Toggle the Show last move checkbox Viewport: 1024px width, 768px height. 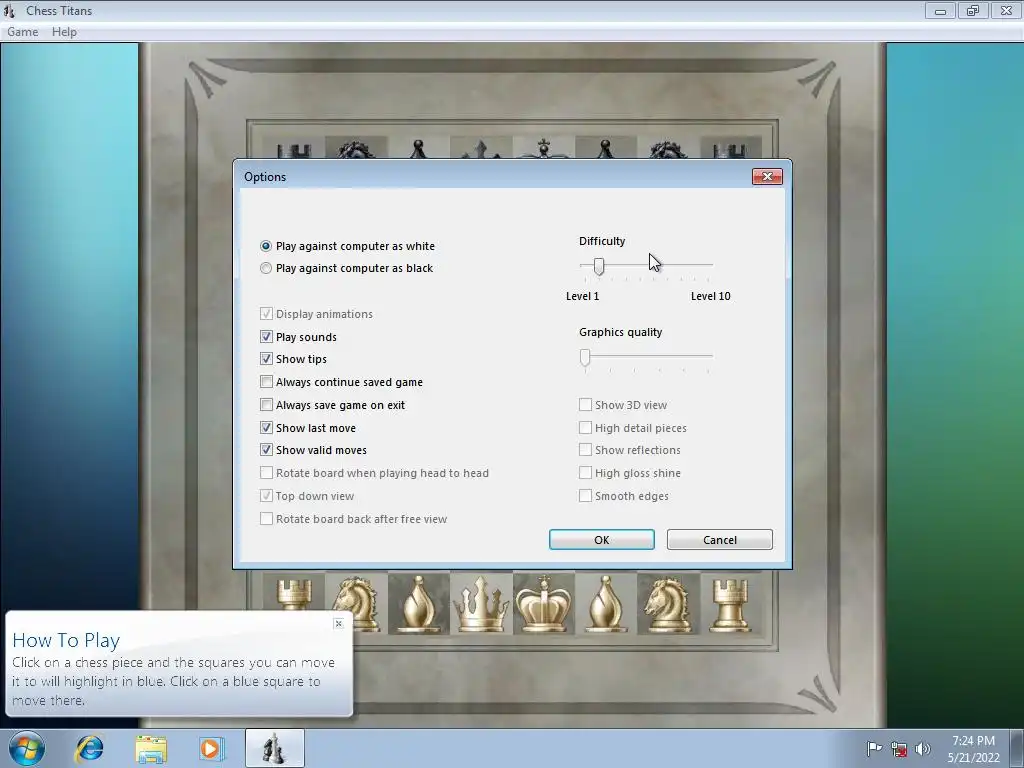[x=266, y=428]
